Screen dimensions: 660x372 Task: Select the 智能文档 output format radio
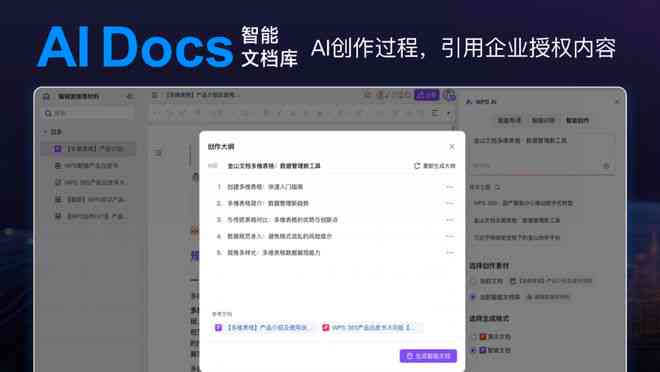point(474,350)
